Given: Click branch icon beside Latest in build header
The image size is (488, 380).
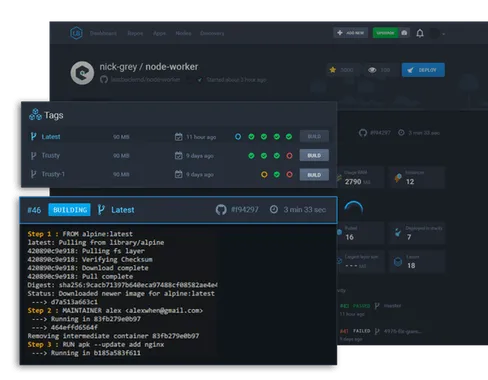Looking at the screenshot, I should pos(101,210).
